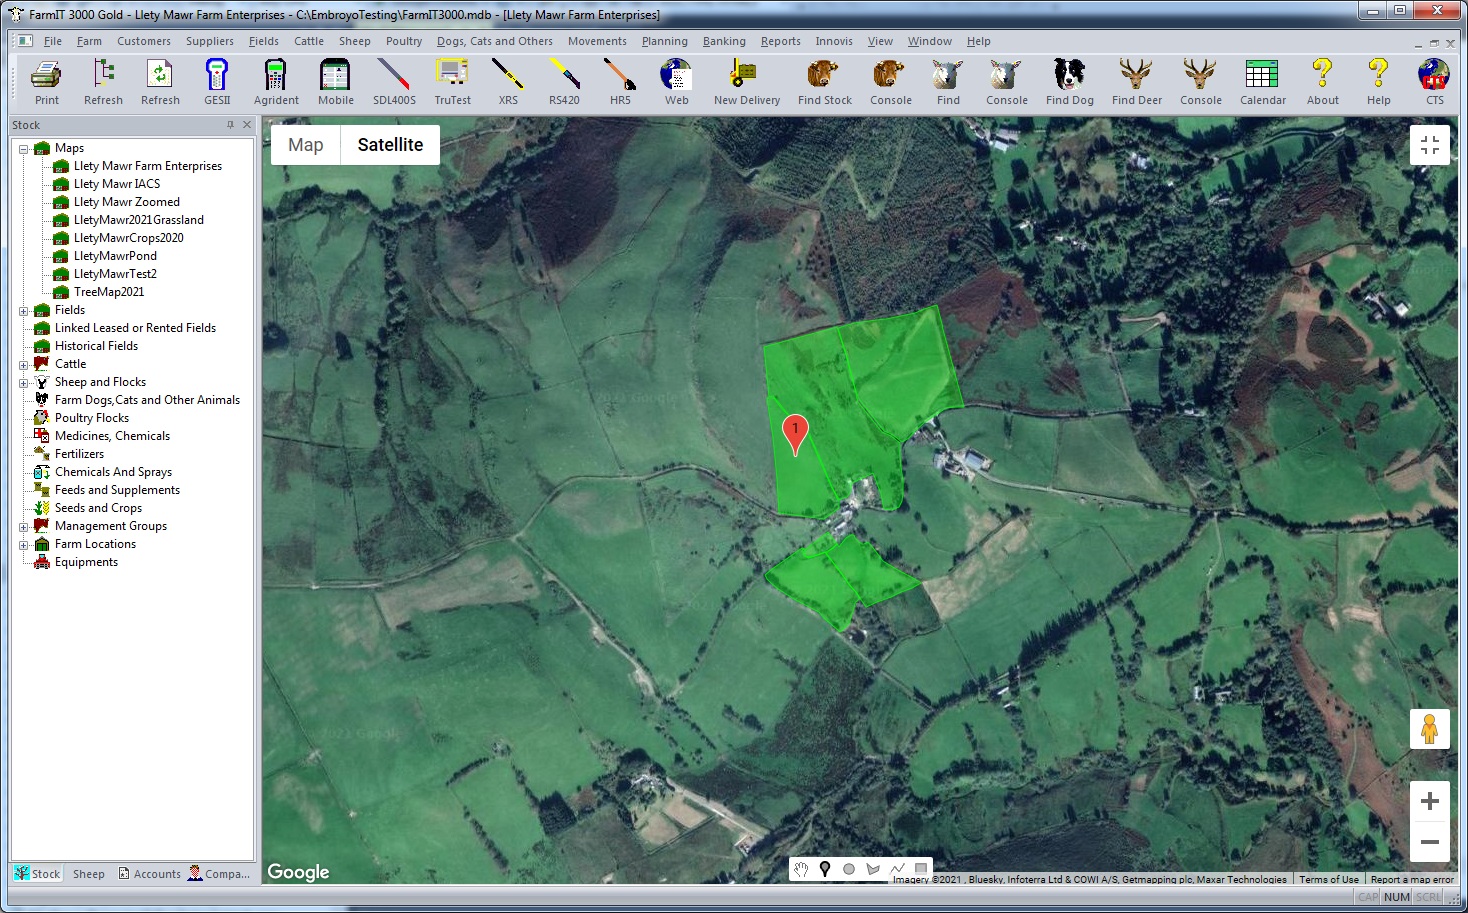Click the About question mark icon

[x=1322, y=81]
